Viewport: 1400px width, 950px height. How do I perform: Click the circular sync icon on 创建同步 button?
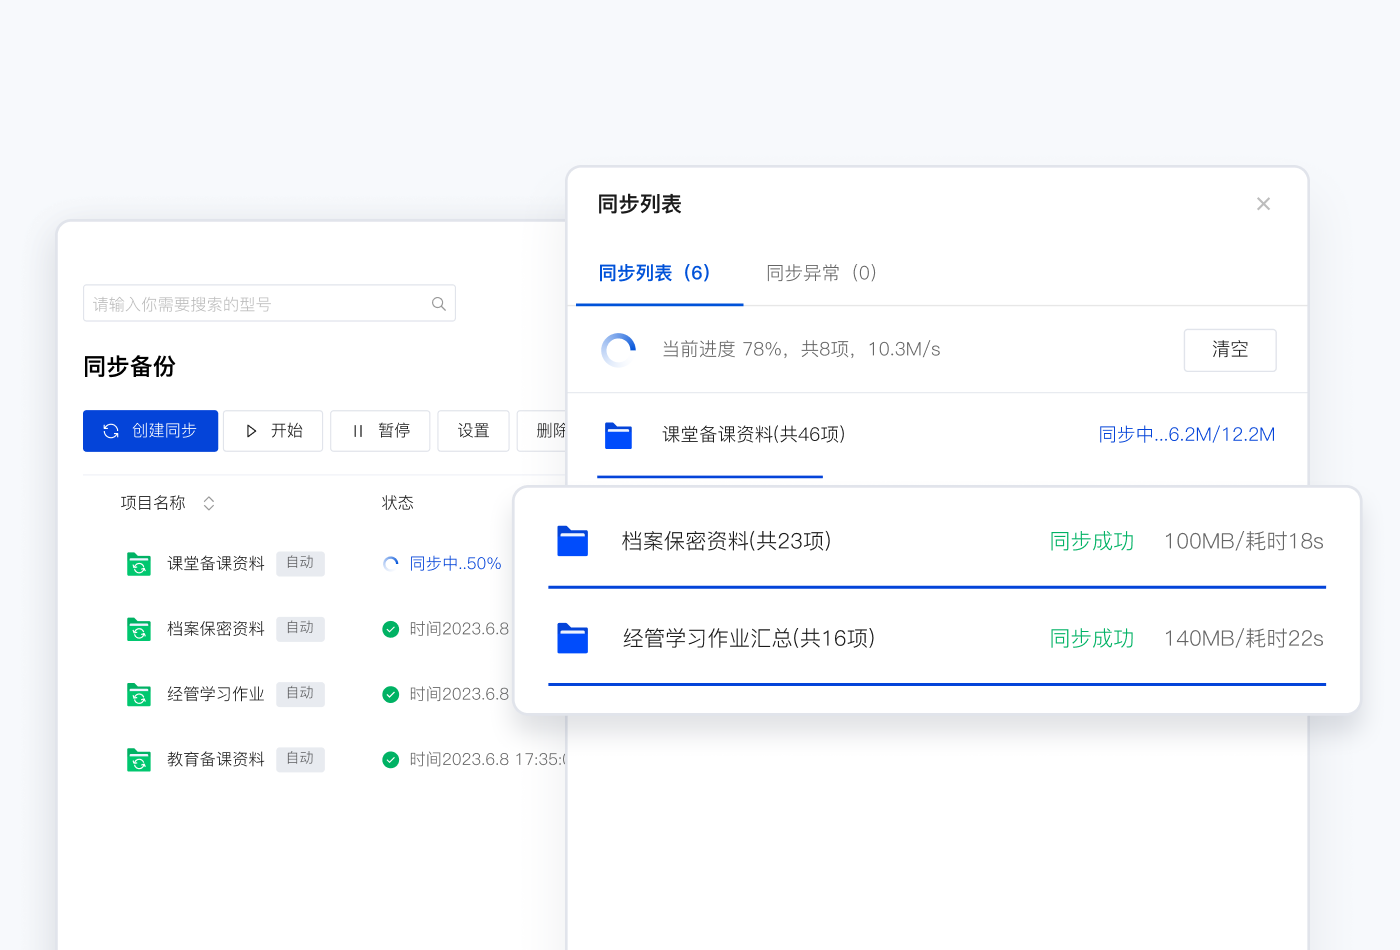[110, 430]
